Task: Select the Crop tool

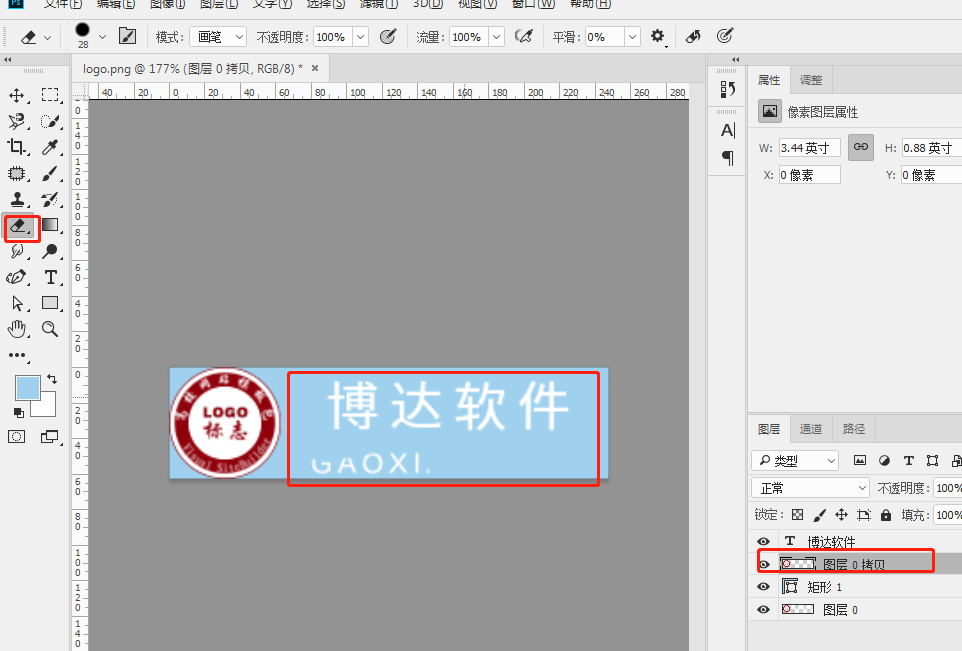Action: 17,147
